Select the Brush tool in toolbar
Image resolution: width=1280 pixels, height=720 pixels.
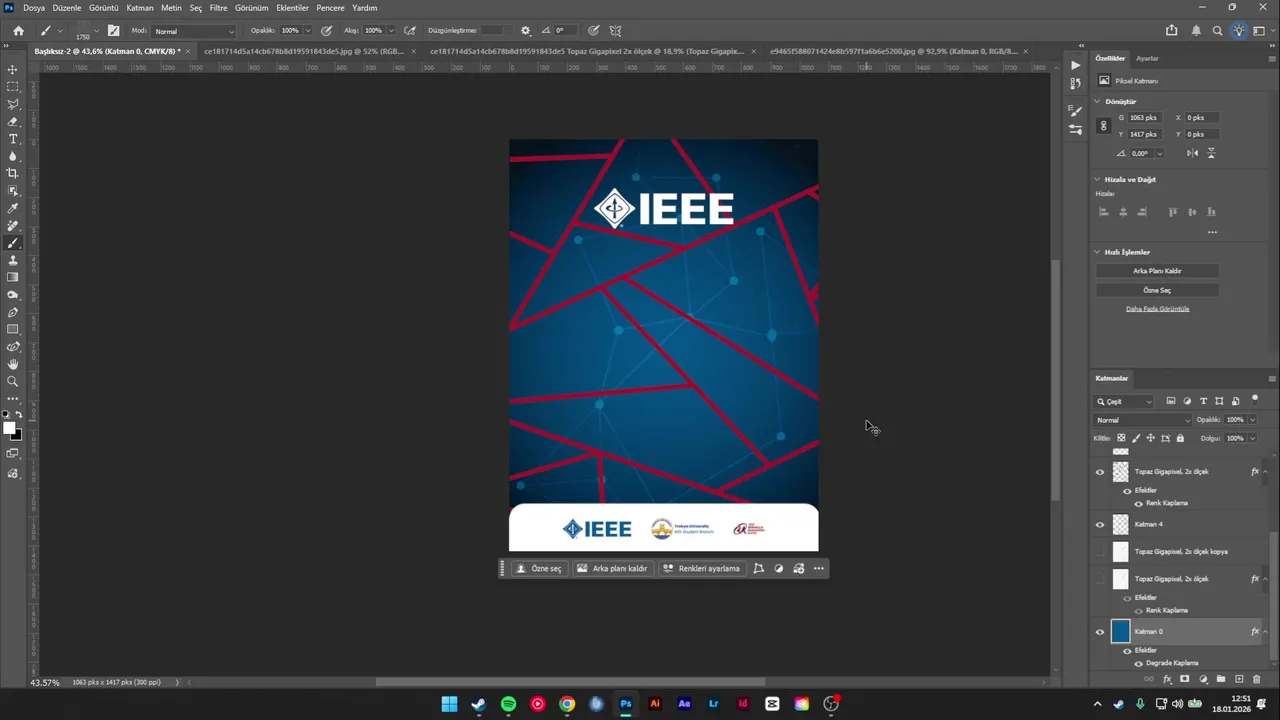(x=13, y=243)
